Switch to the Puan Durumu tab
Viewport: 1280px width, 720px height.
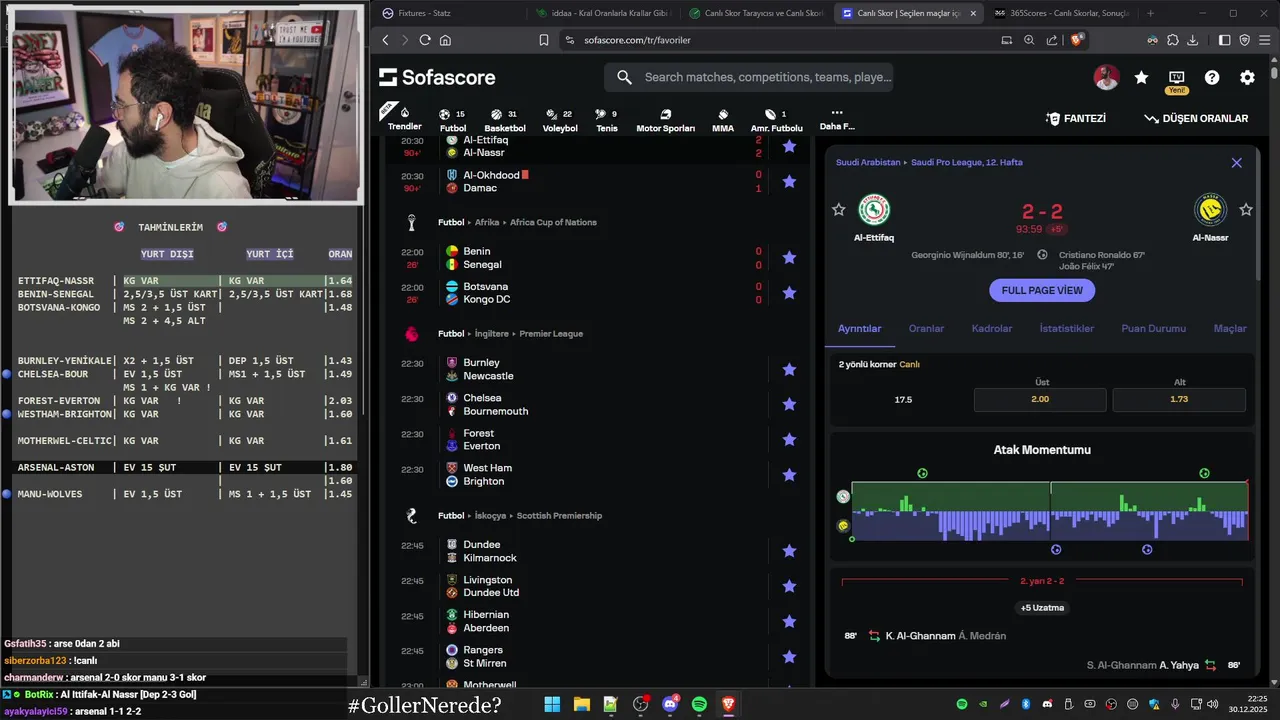1153,328
